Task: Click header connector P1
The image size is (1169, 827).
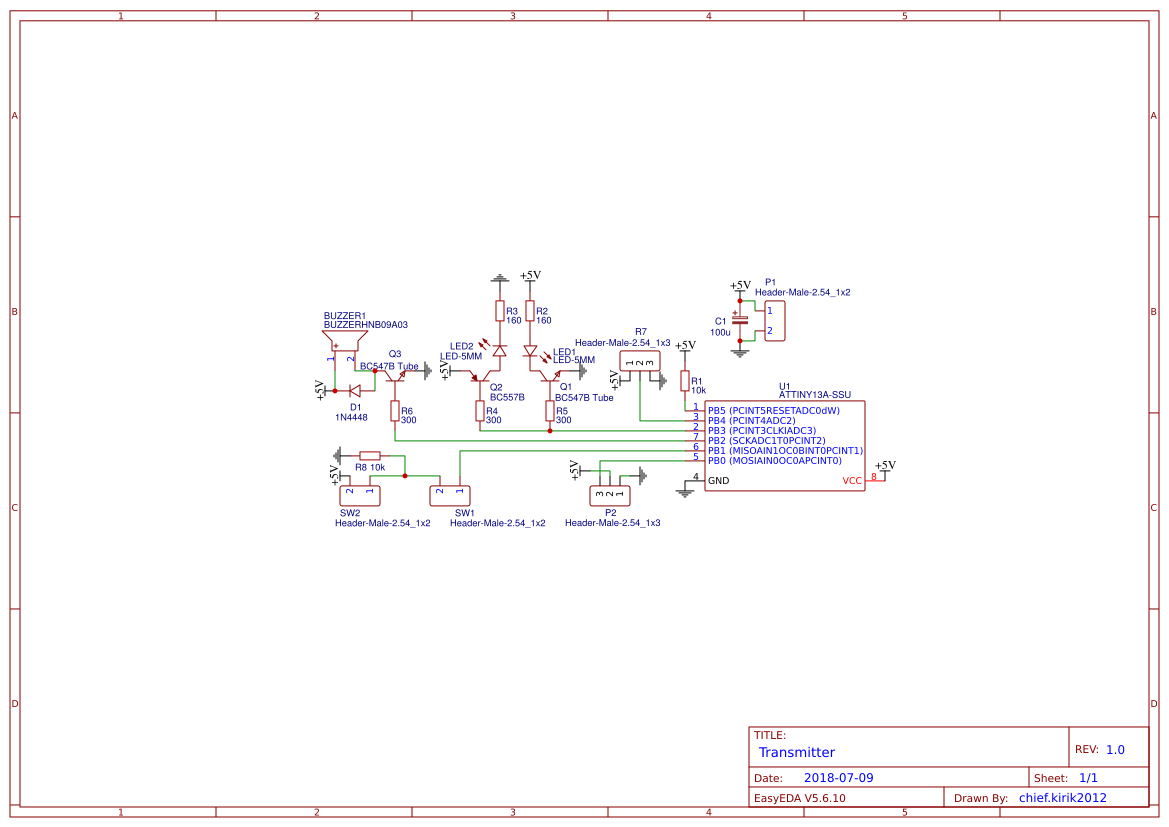Action: (x=775, y=320)
